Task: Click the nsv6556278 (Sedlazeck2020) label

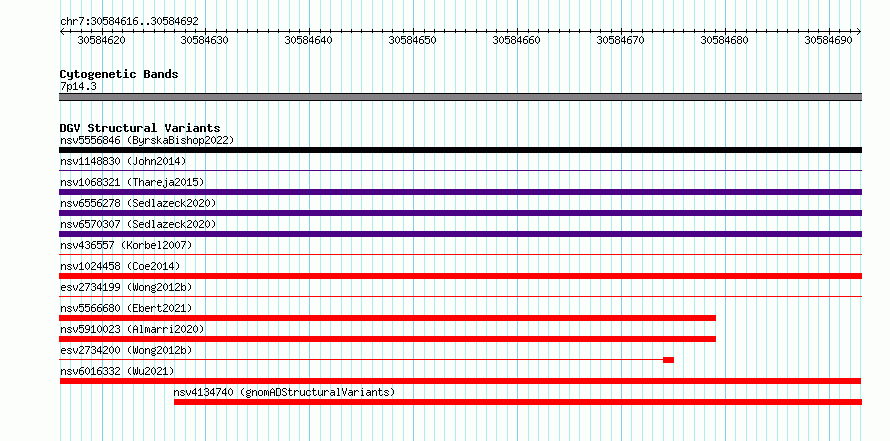Action: (x=138, y=203)
